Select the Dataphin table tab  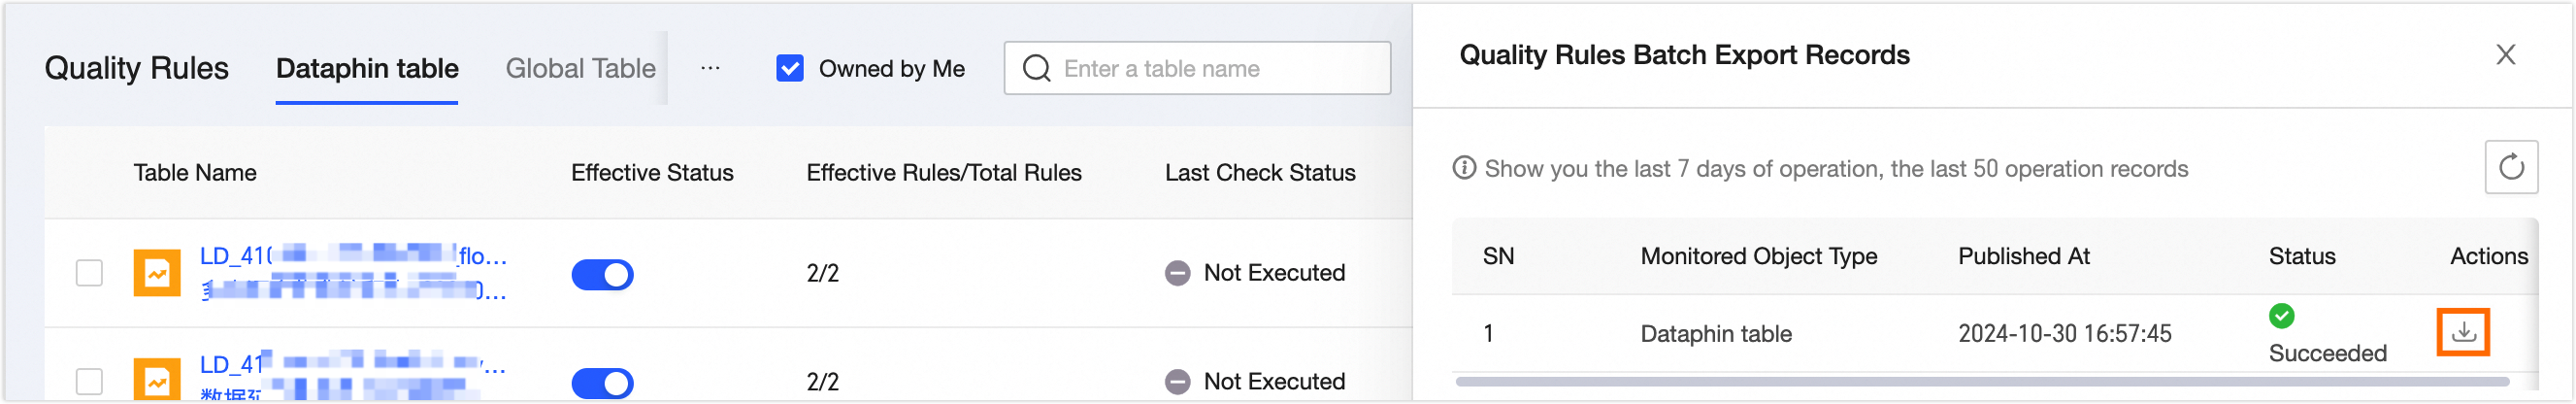coord(367,69)
